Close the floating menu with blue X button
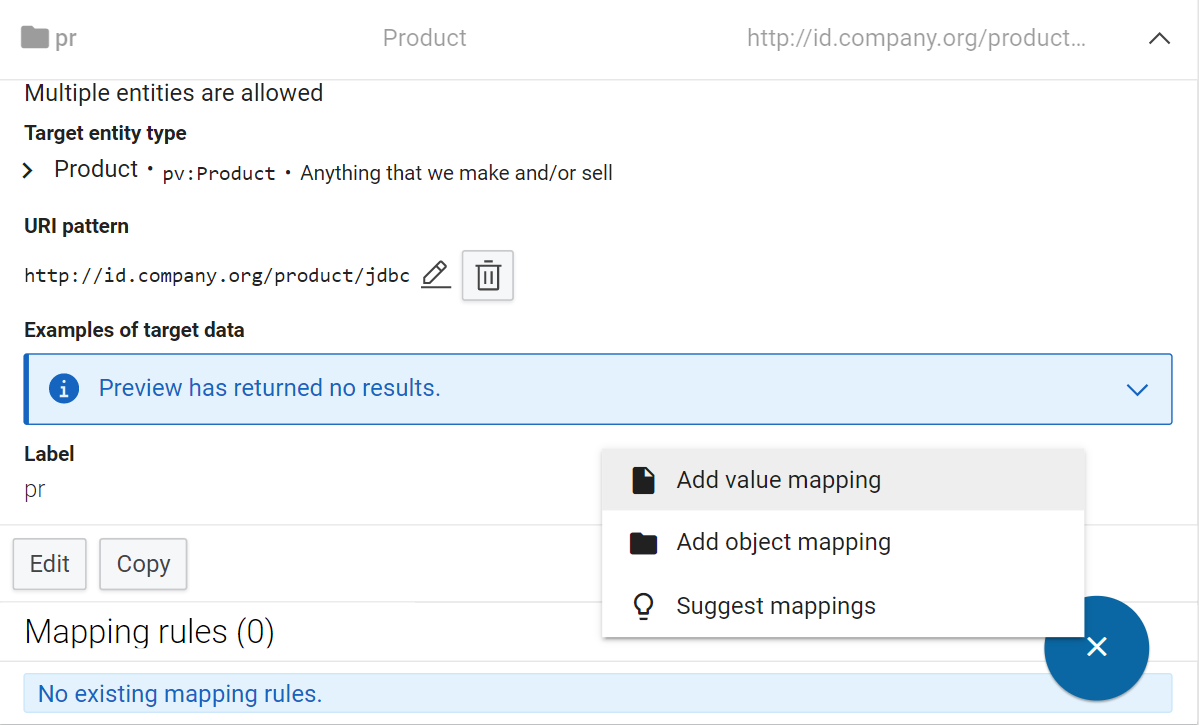This screenshot has width=1199, height=725. 1096,647
